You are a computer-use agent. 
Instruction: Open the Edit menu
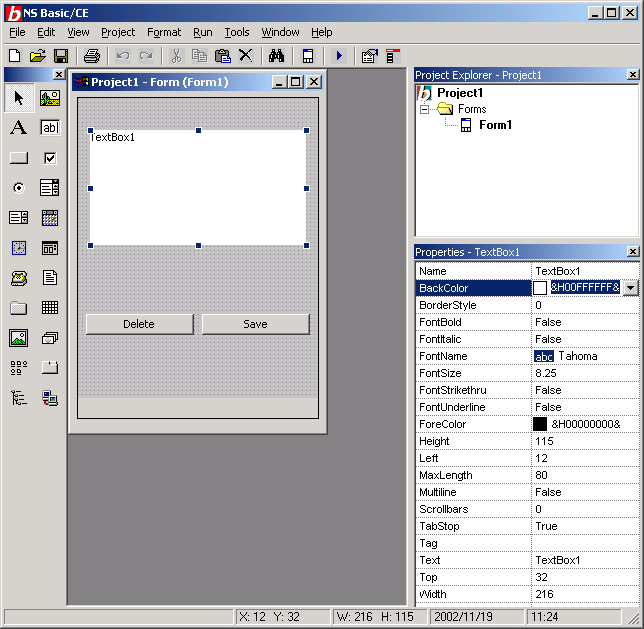pos(46,32)
